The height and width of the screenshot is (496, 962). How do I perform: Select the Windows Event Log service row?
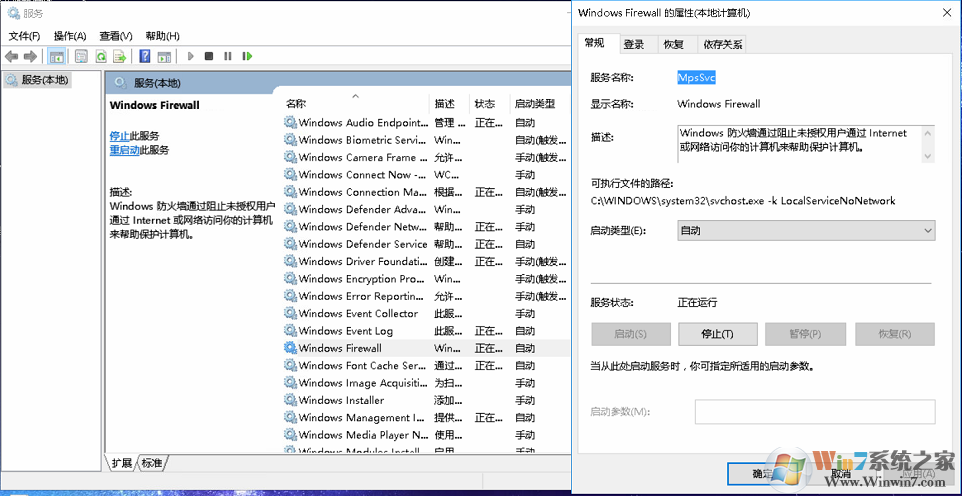[426, 331]
